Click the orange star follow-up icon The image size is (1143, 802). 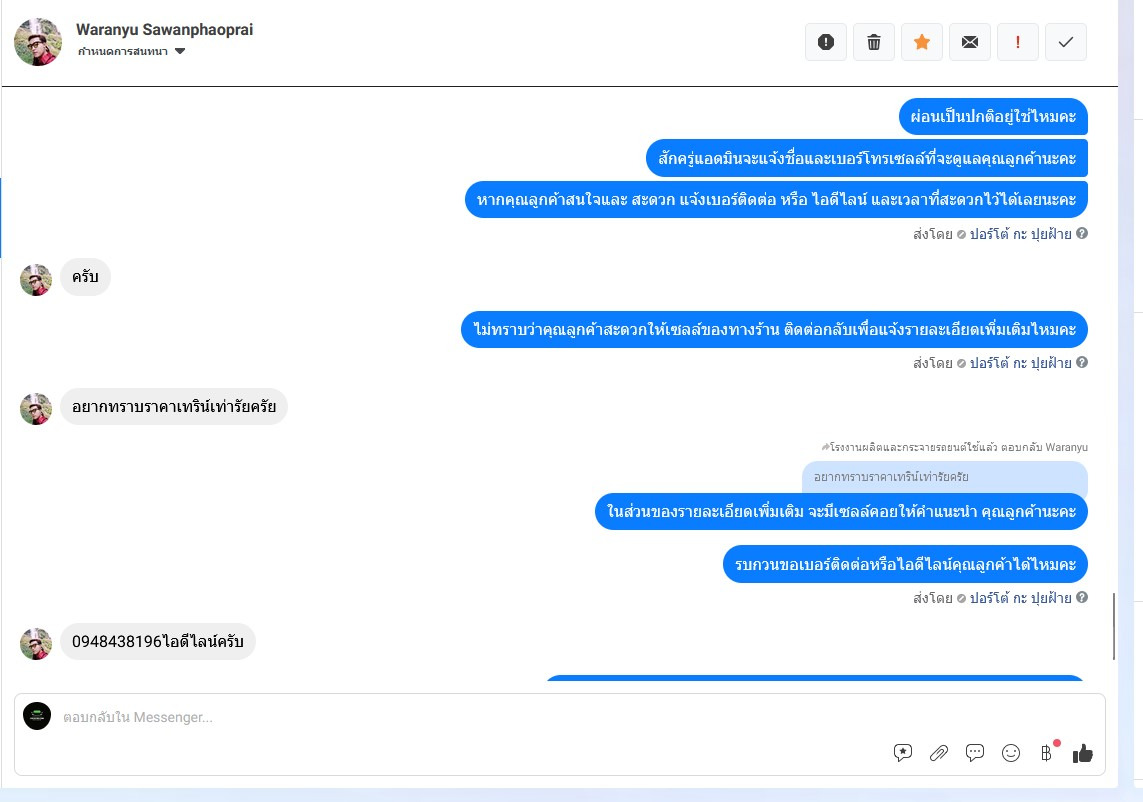click(921, 42)
